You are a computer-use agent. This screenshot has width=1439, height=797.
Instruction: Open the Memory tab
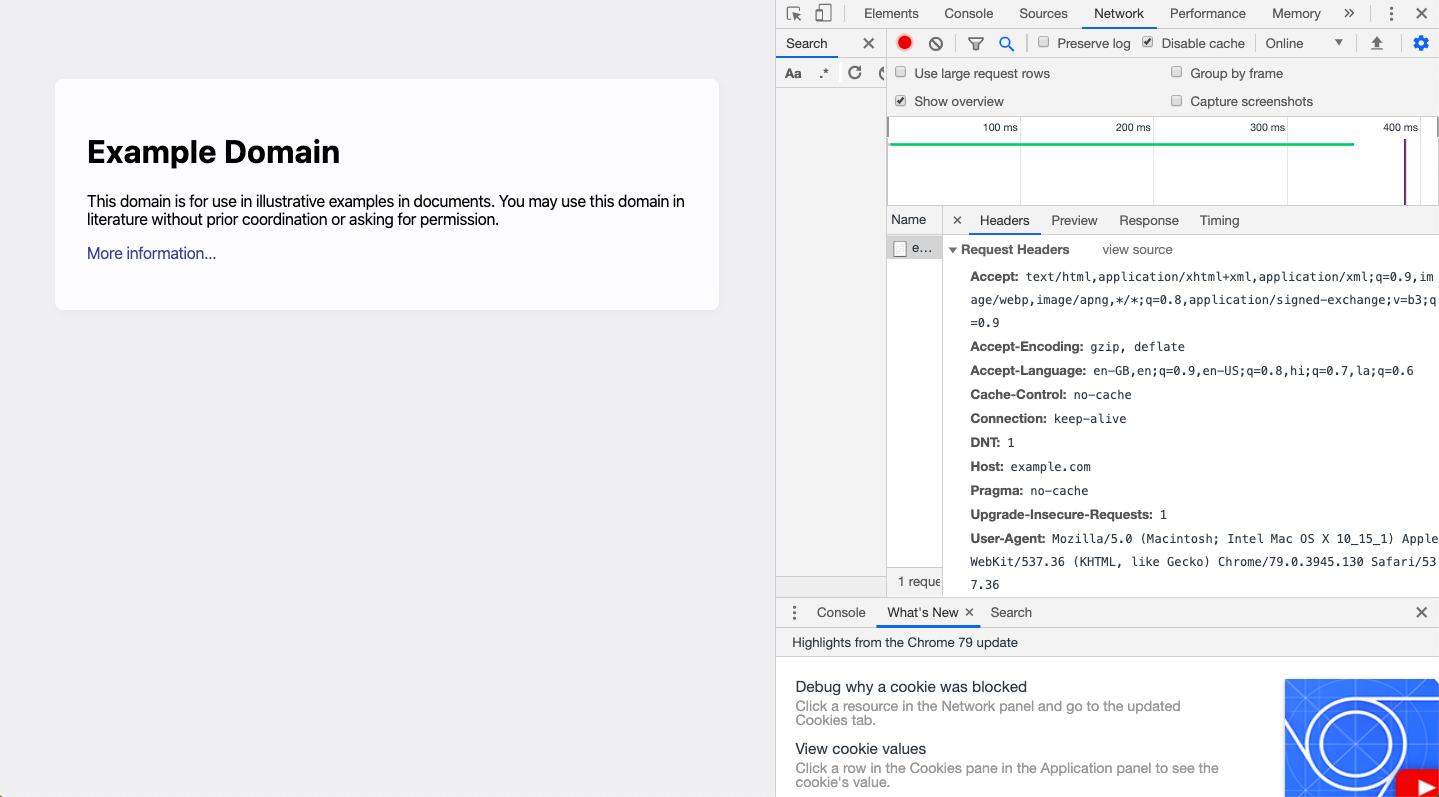click(x=1296, y=14)
